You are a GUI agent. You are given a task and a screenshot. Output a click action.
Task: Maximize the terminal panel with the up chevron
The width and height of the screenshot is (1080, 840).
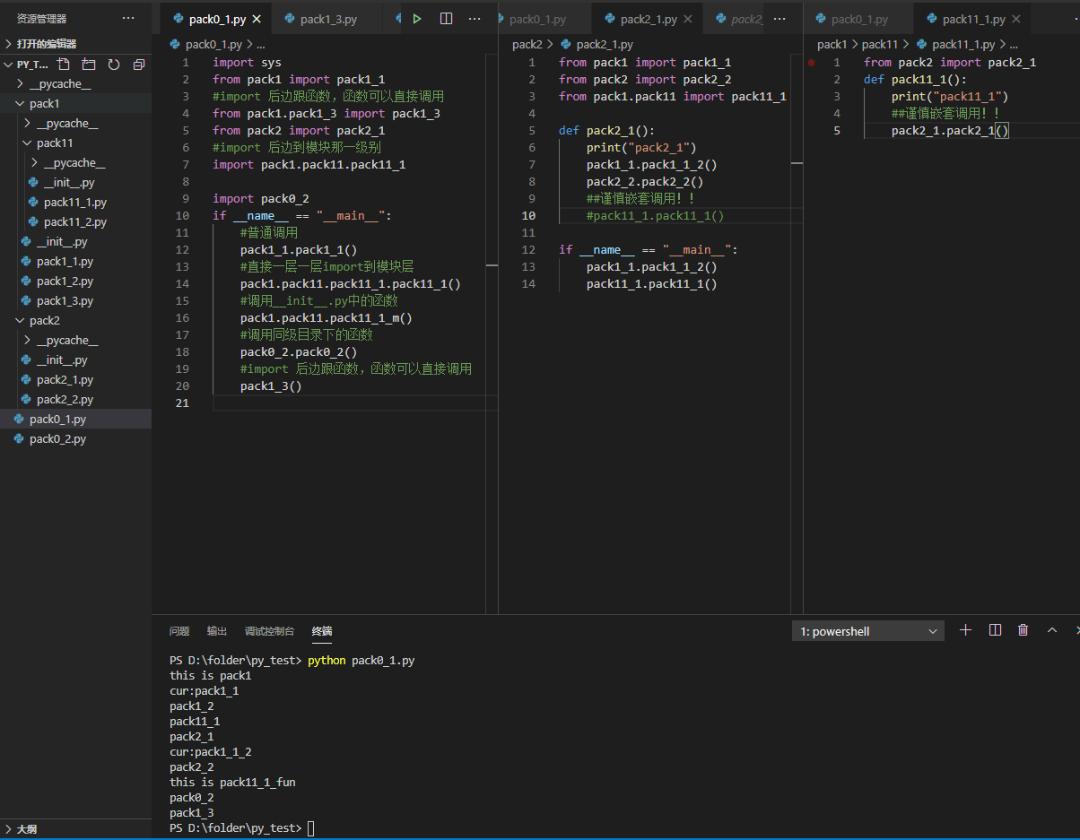pyautogui.click(x=1052, y=630)
